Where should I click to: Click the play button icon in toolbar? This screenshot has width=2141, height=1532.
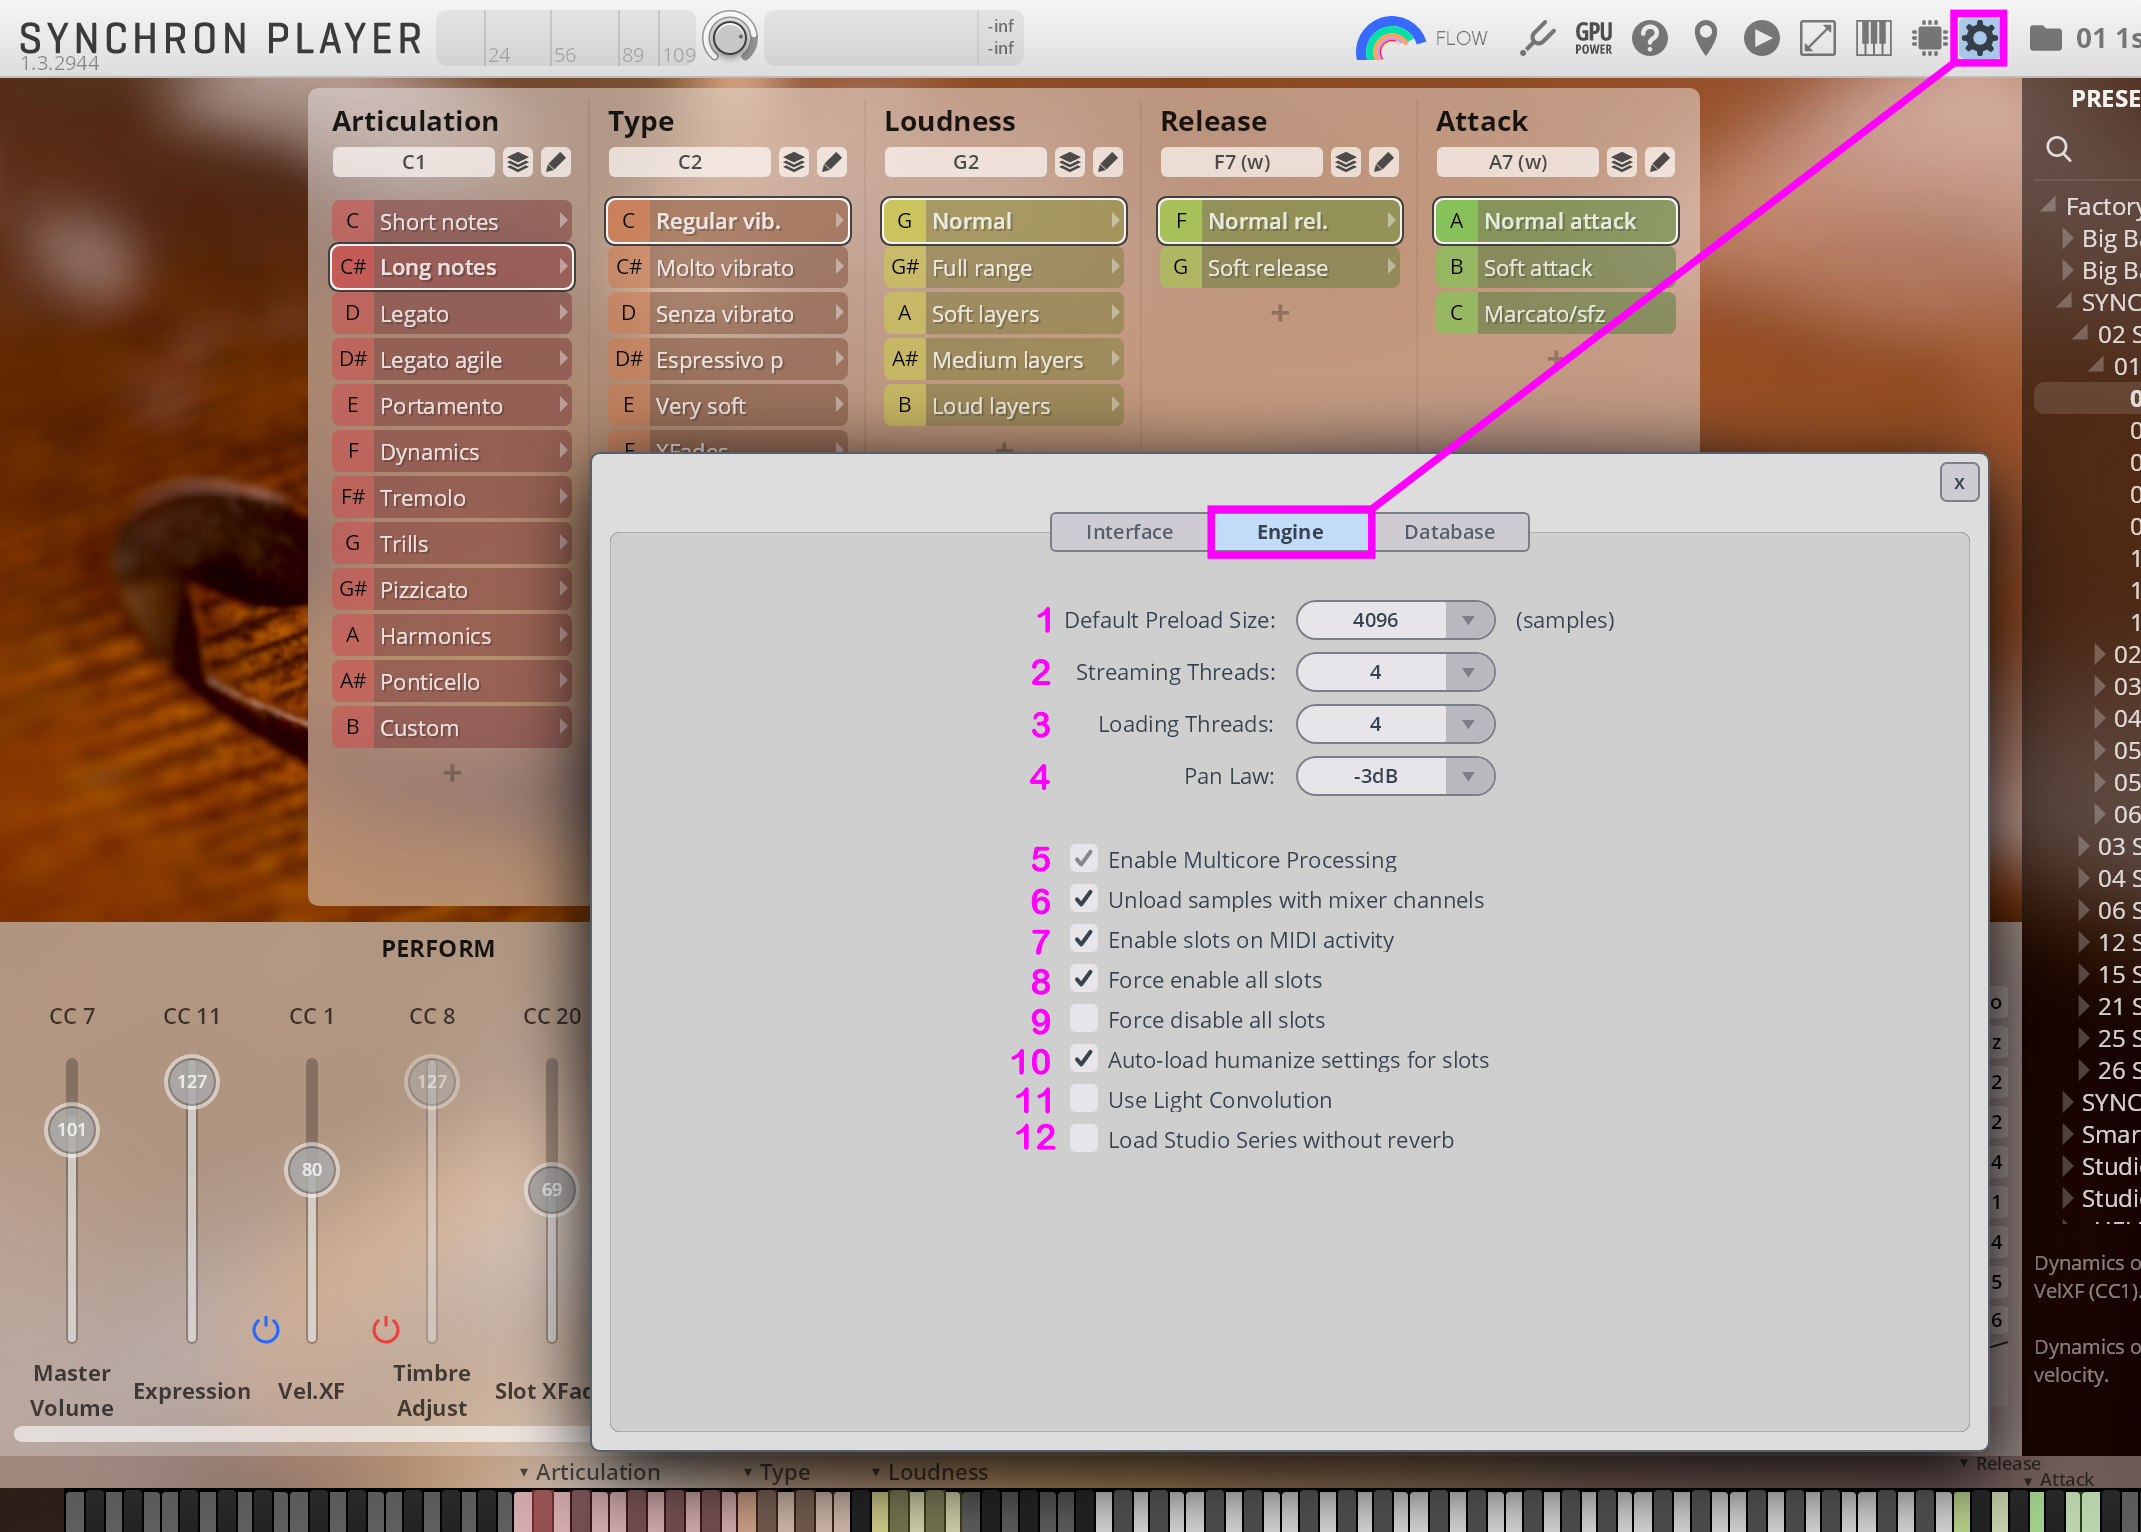tap(1761, 39)
